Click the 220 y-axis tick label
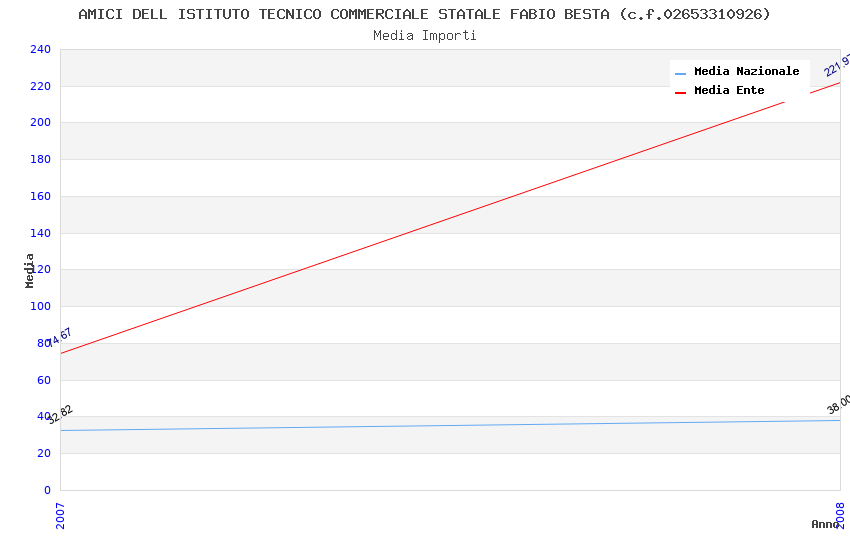The width and height of the screenshot is (850, 550). 40,86
